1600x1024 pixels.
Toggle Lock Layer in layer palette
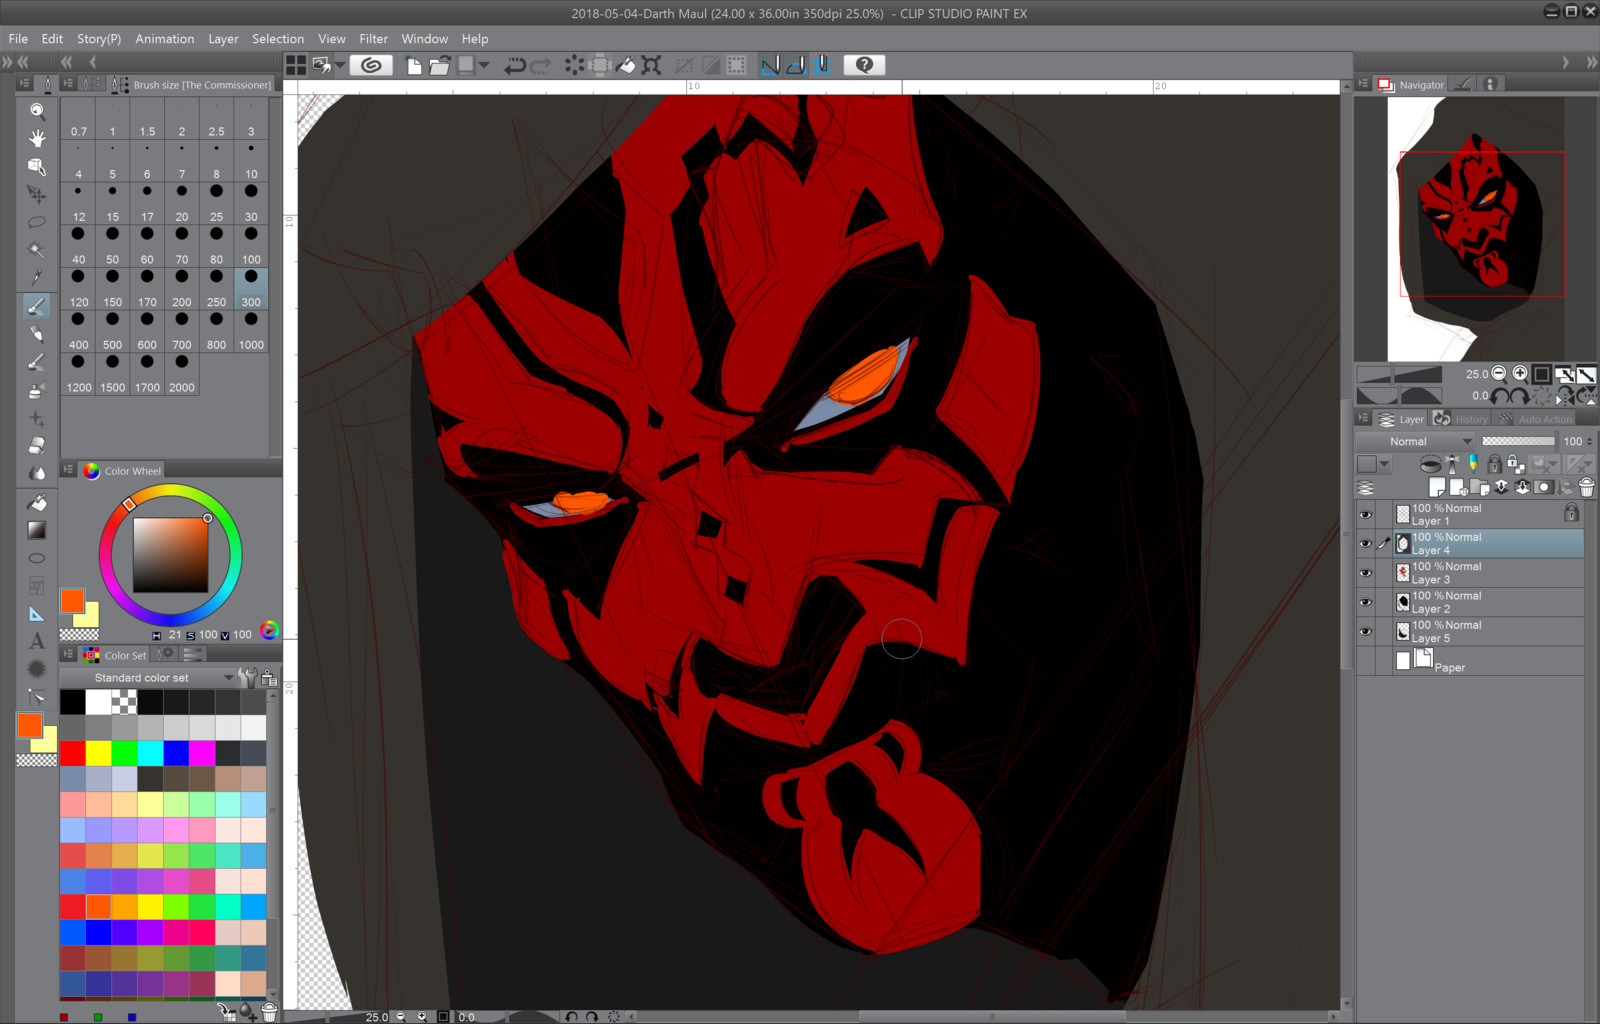[1494, 464]
